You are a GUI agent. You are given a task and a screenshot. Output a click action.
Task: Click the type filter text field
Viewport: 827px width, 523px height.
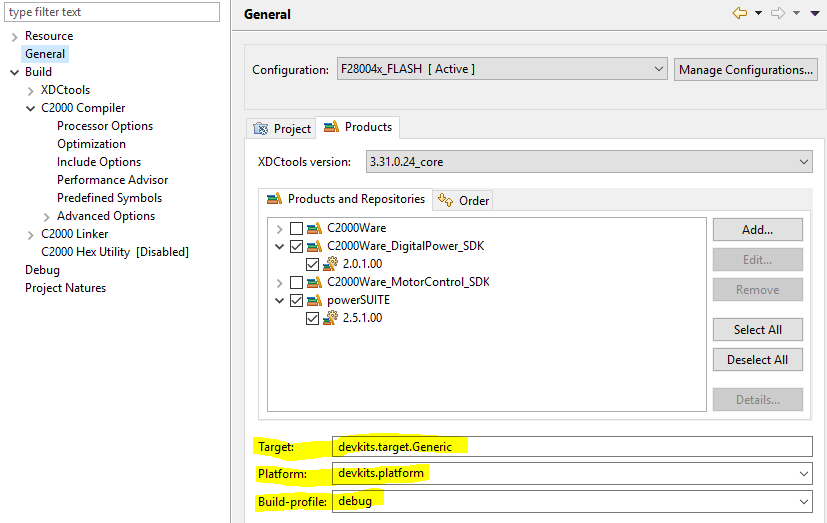point(112,12)
